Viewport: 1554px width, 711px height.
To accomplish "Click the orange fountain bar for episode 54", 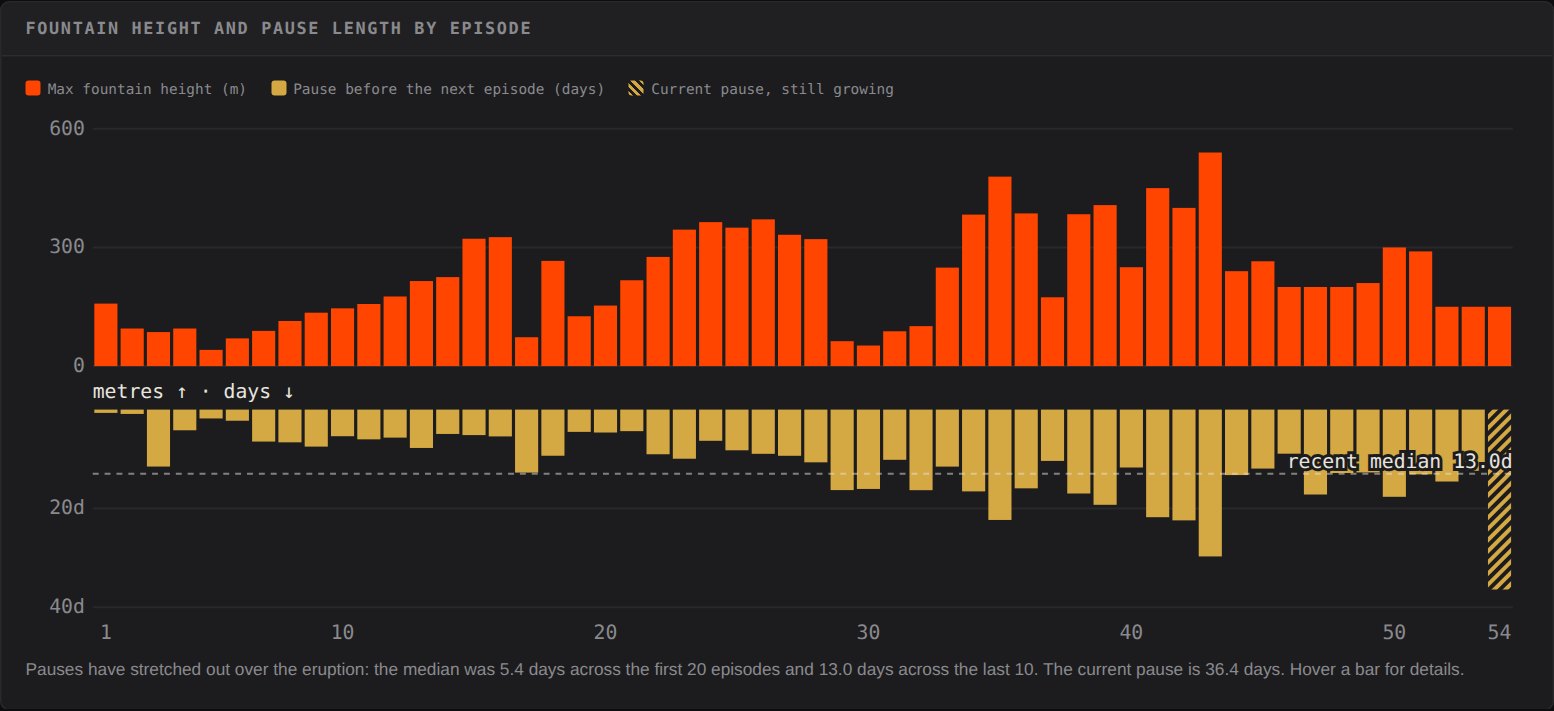I will coord(1499,337).
